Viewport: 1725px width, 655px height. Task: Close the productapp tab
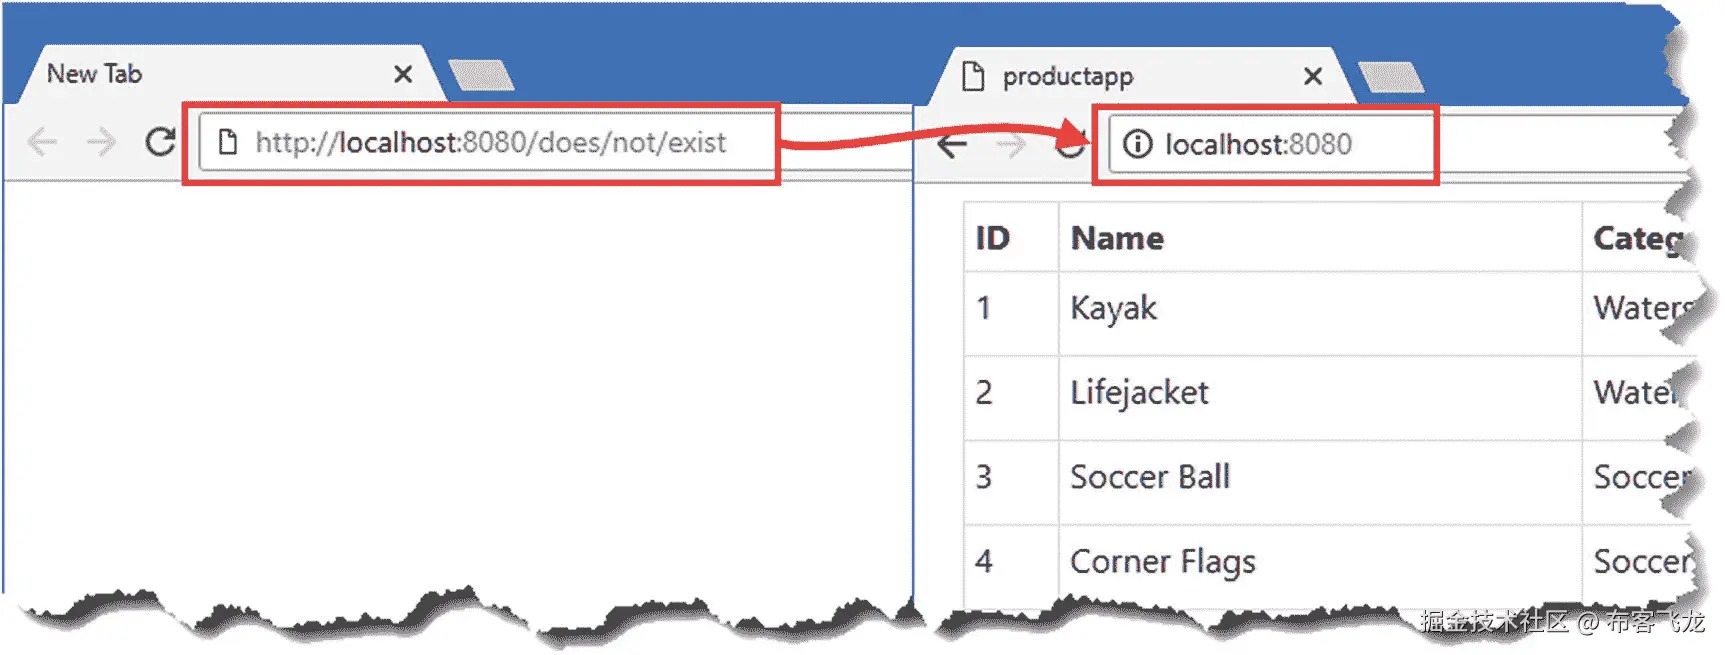pos(1313,76)
